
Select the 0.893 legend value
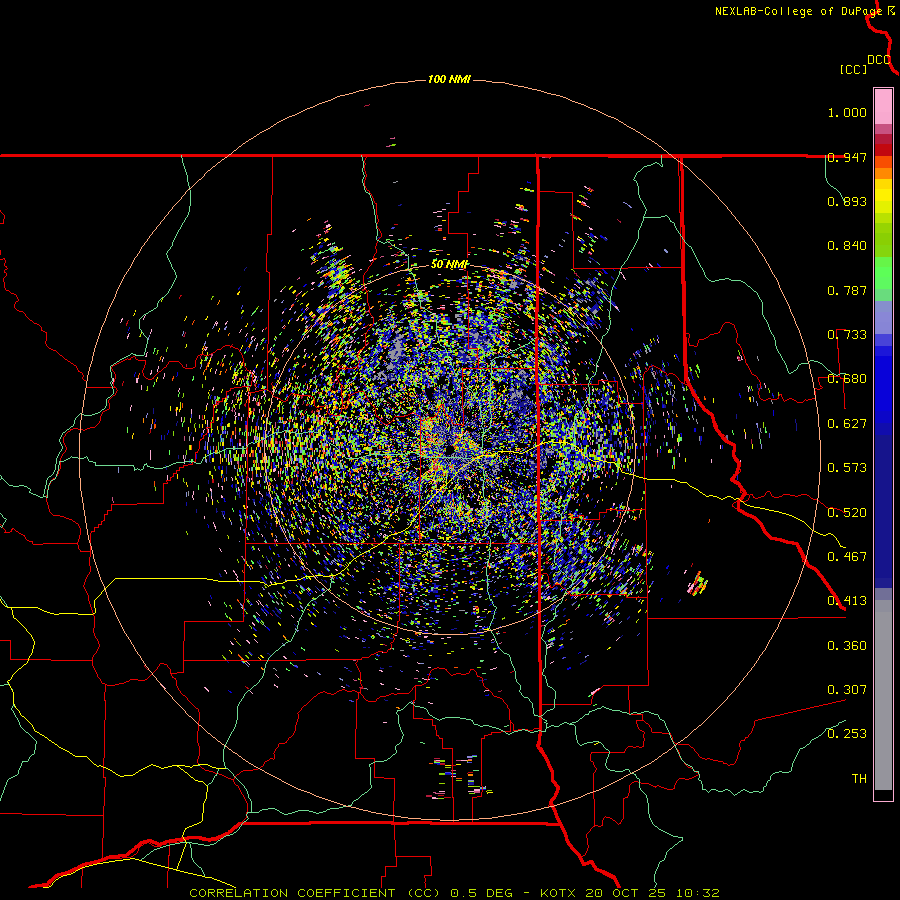tap(847, 201)
